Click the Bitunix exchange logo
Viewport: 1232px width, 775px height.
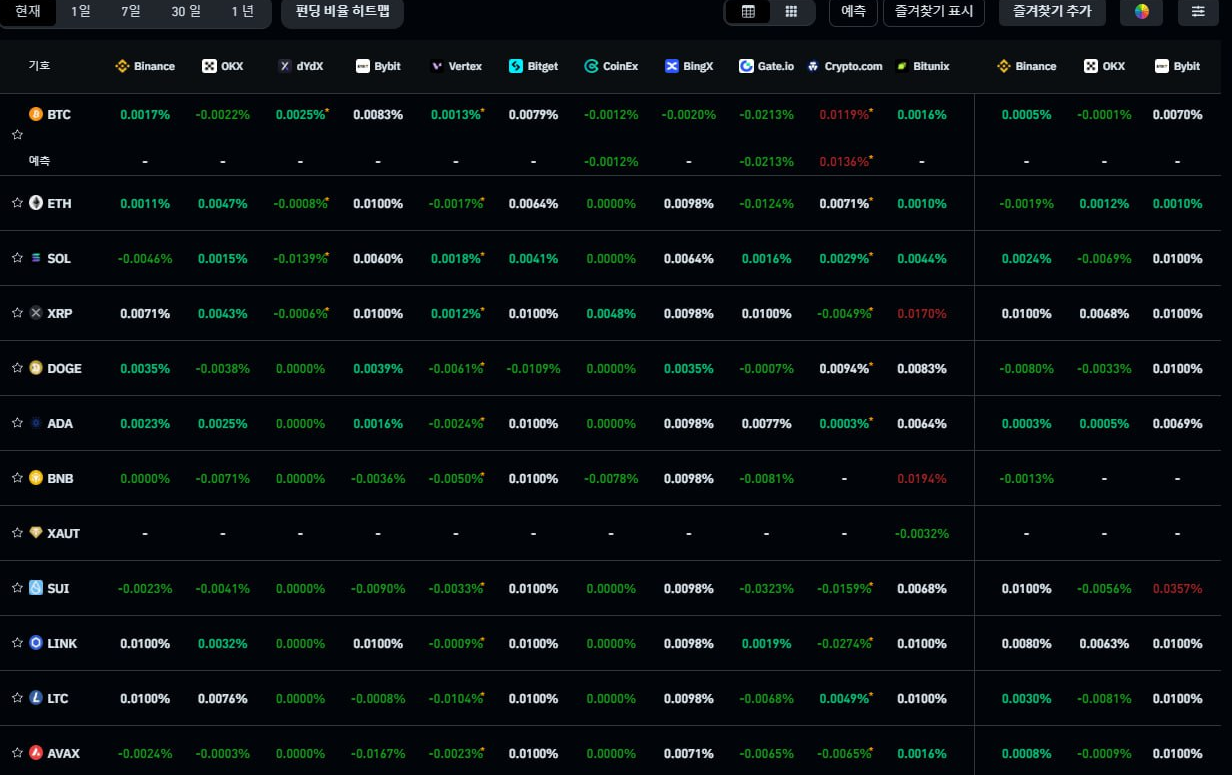coord(903,66)
